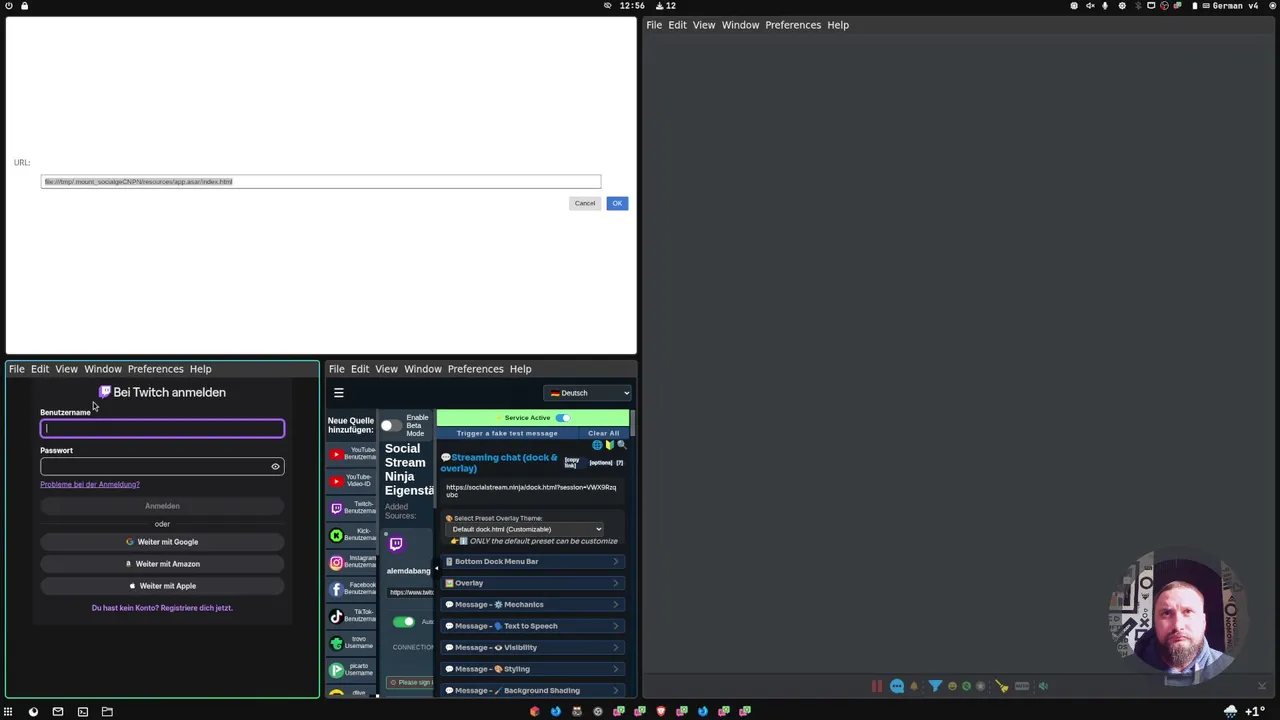This screenshot has width=1280, height=720.
Task: Click the magnifier icon below Clear All
Action: [622, 445]
